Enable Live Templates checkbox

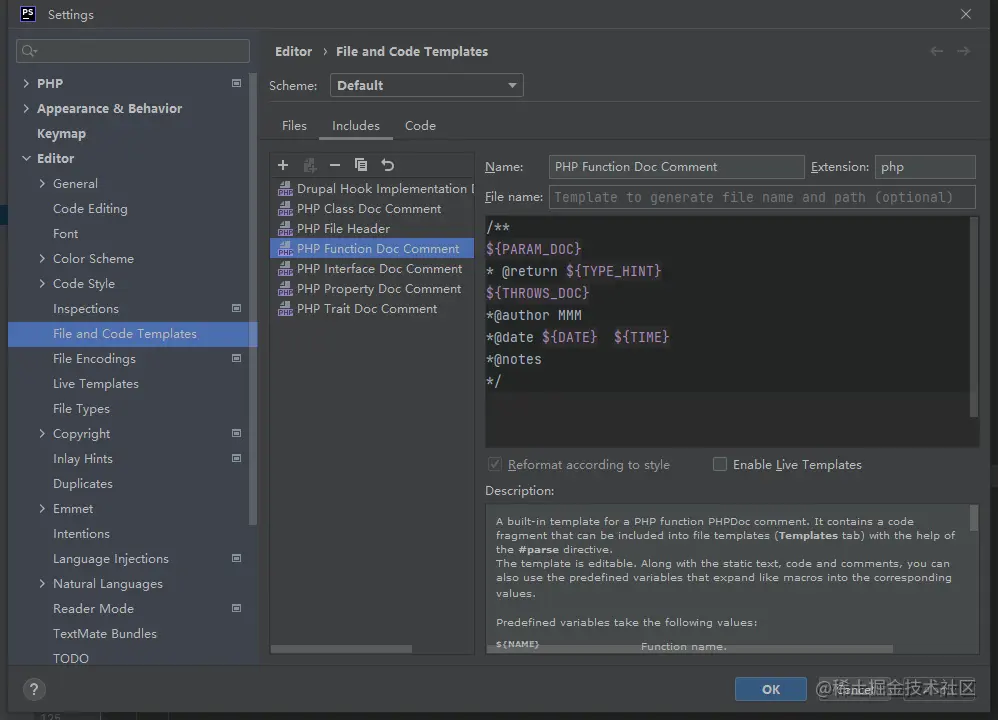tap(720, 464)
